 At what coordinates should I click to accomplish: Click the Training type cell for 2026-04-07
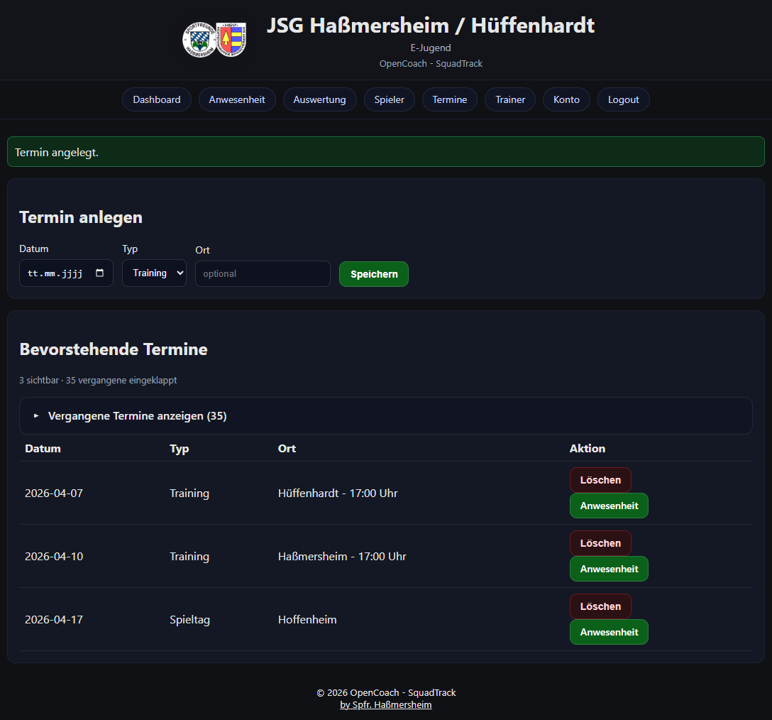(189, 493)
